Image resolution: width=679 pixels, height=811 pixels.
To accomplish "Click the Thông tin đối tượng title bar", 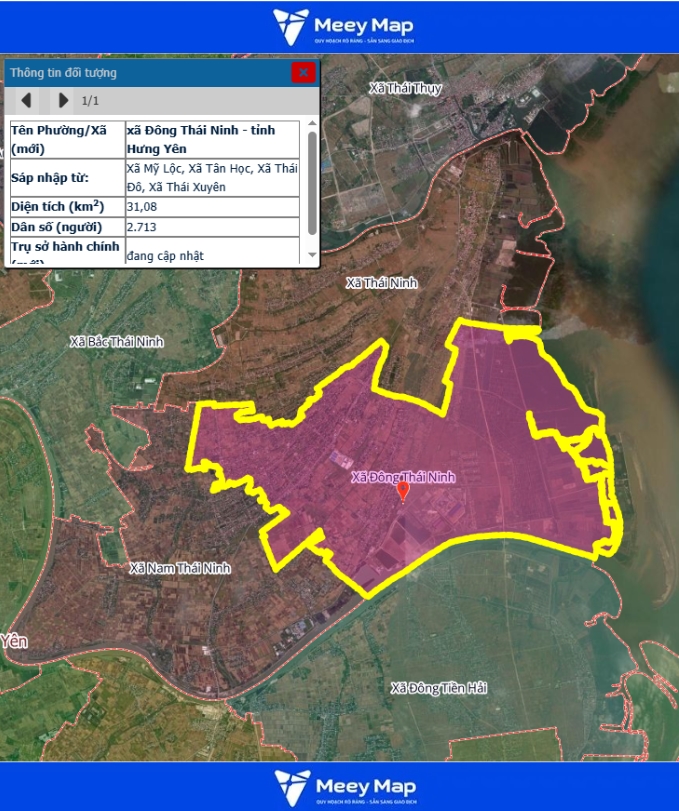I will pyautogui.click(x=140, y=72).
